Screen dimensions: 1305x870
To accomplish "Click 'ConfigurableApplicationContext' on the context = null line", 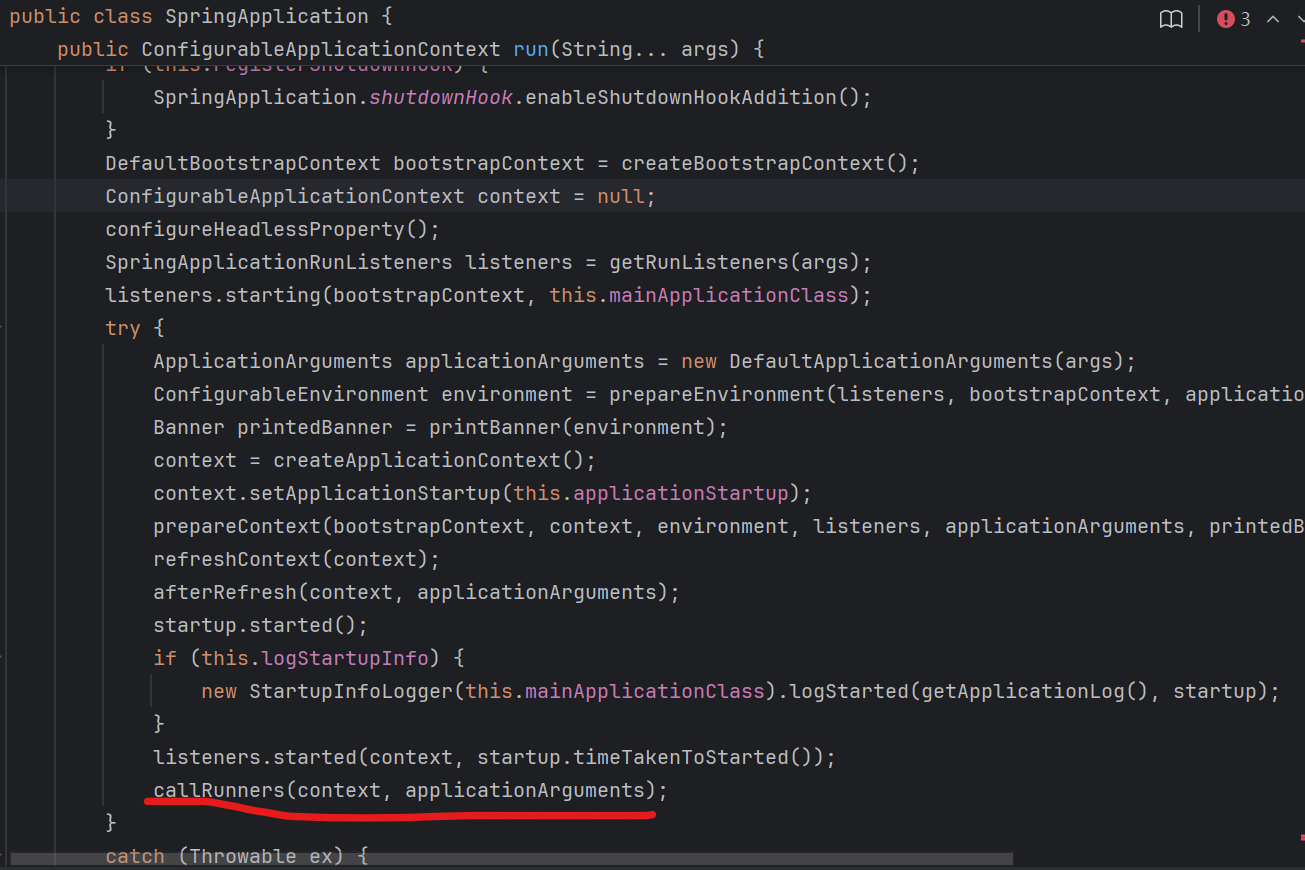I will click(x=285, y=196).
